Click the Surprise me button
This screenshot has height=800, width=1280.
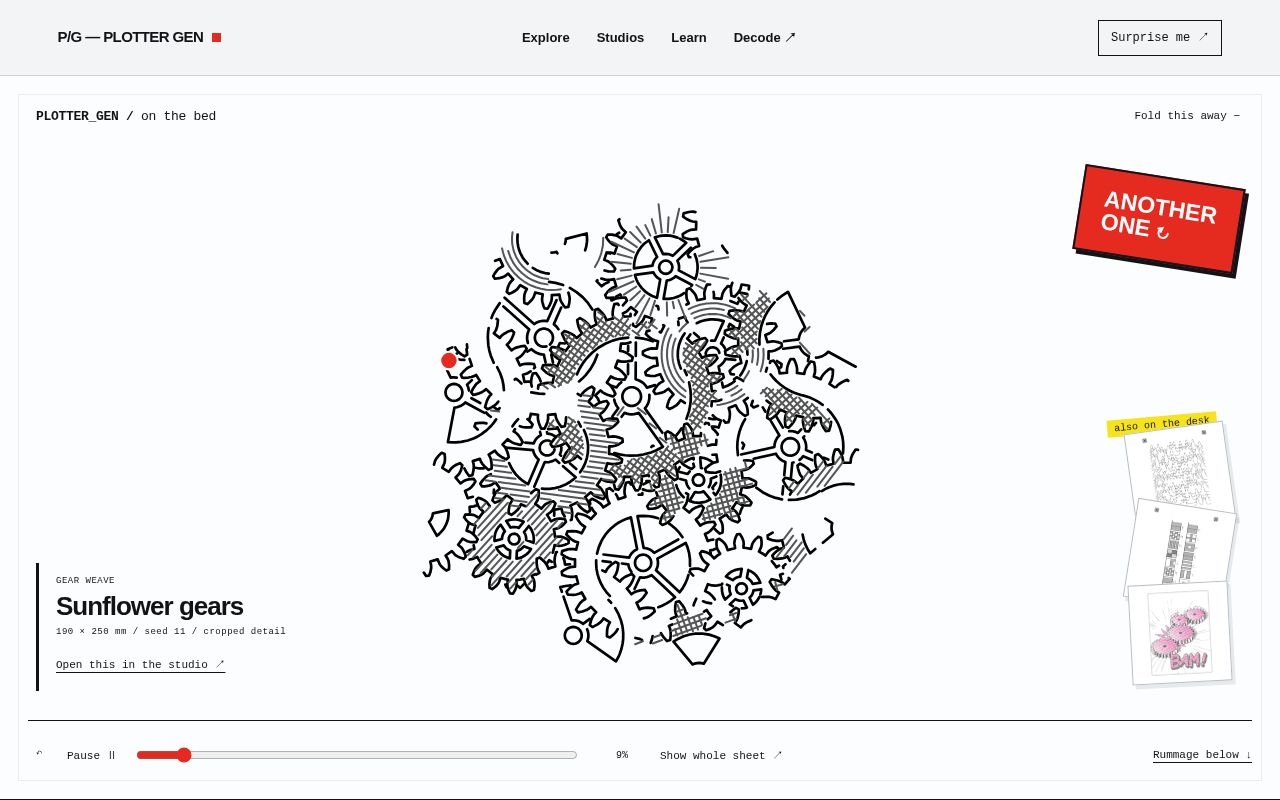pyautogui.click(x=1160, y=38)
